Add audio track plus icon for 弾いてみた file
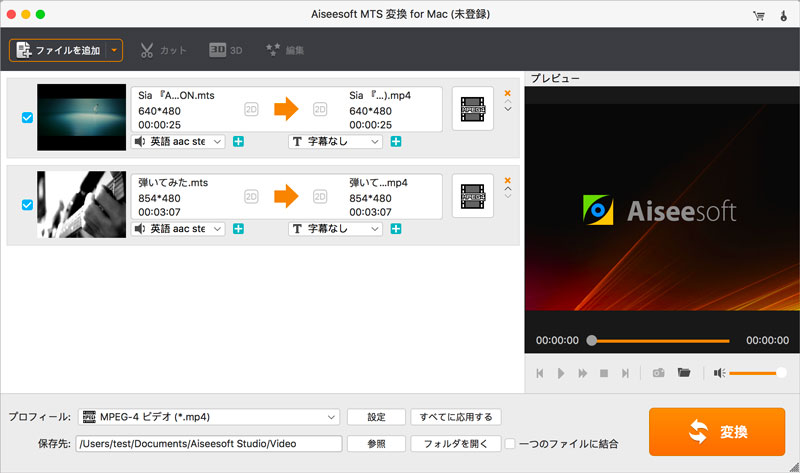The width and height of the screenshot is (800, 473). [238, 229]
